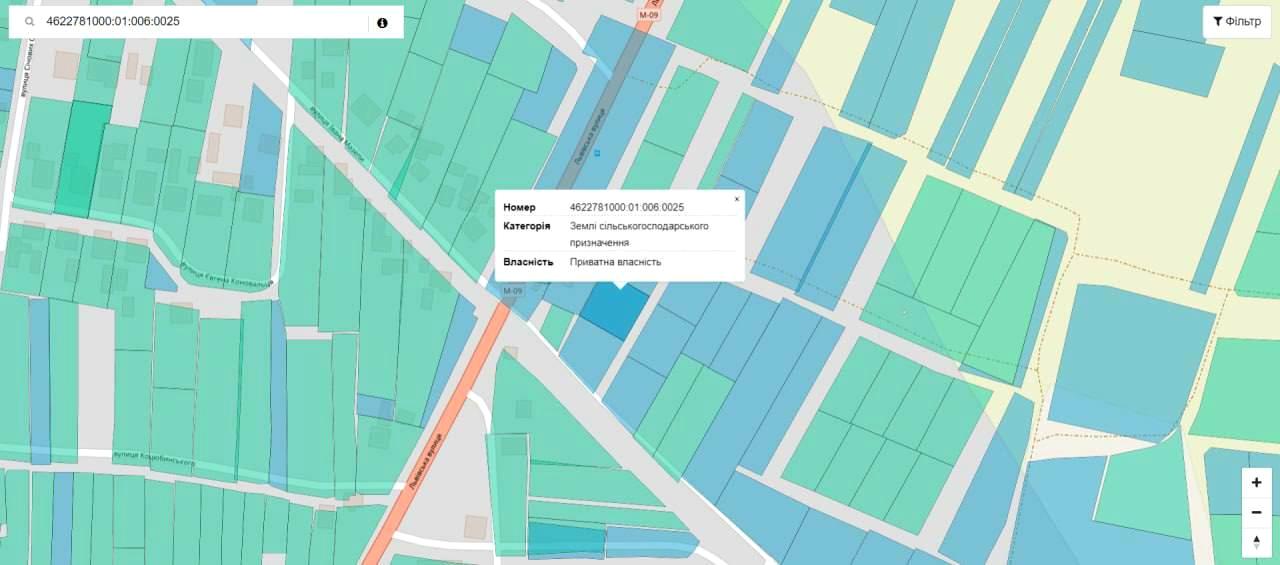Click the M-09 shield below the popup
Viewport: 1280px width, 565px height.
coord(512,290)
